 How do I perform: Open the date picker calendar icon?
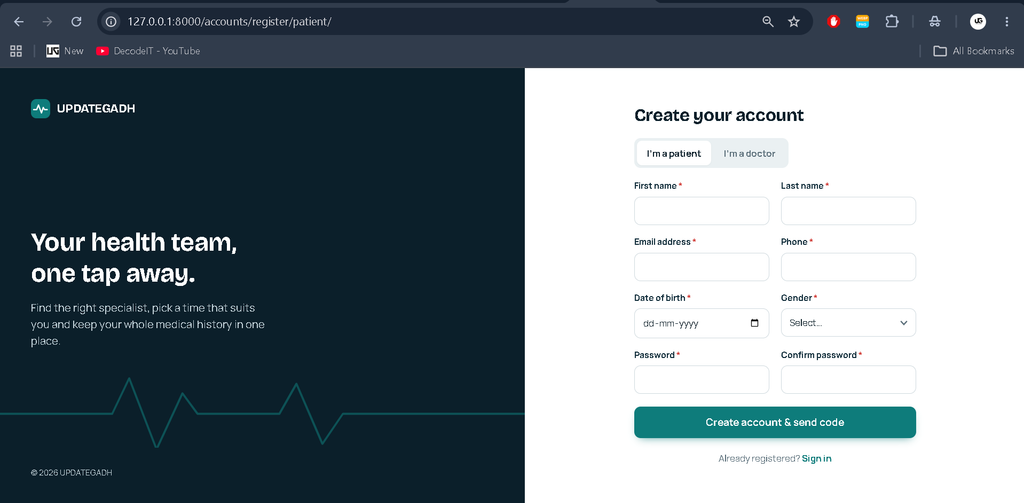pyautogui.click(x=755, y=323)
